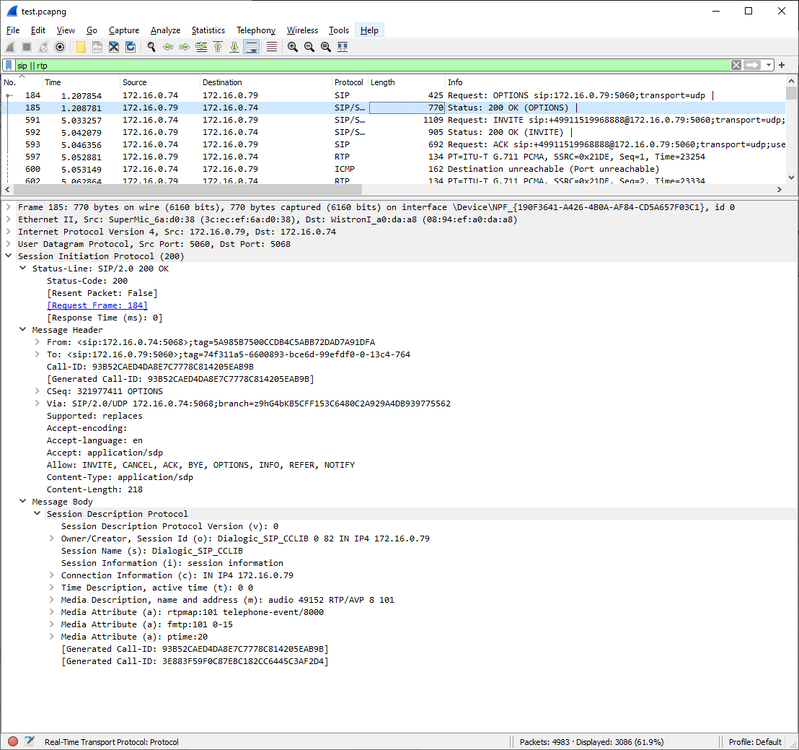Viewport: 799px width, 750px height.
Task: Sort packets by Source column header
Action: [x=159, y=82]
